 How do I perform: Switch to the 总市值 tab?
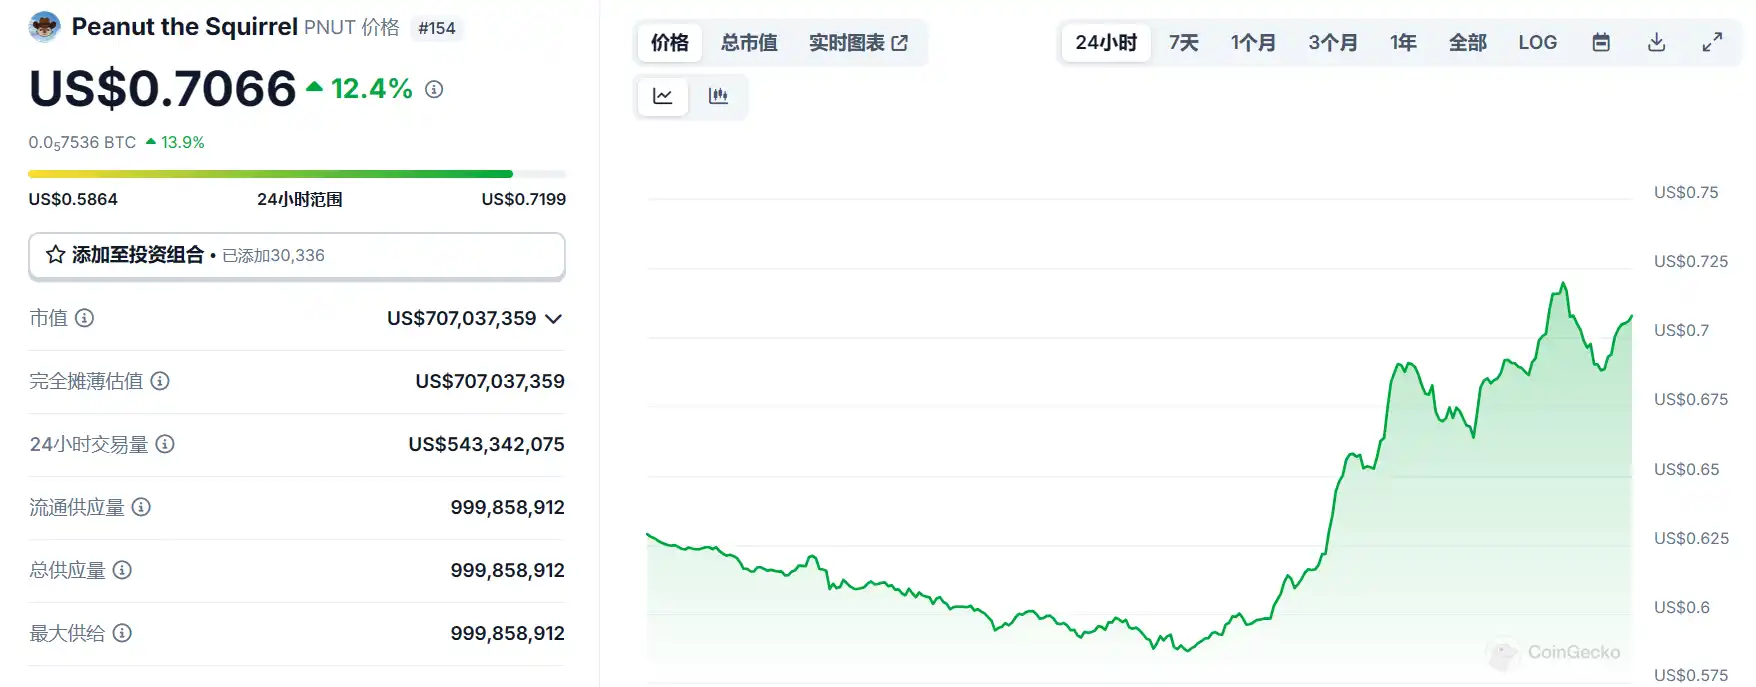point(749,43)
